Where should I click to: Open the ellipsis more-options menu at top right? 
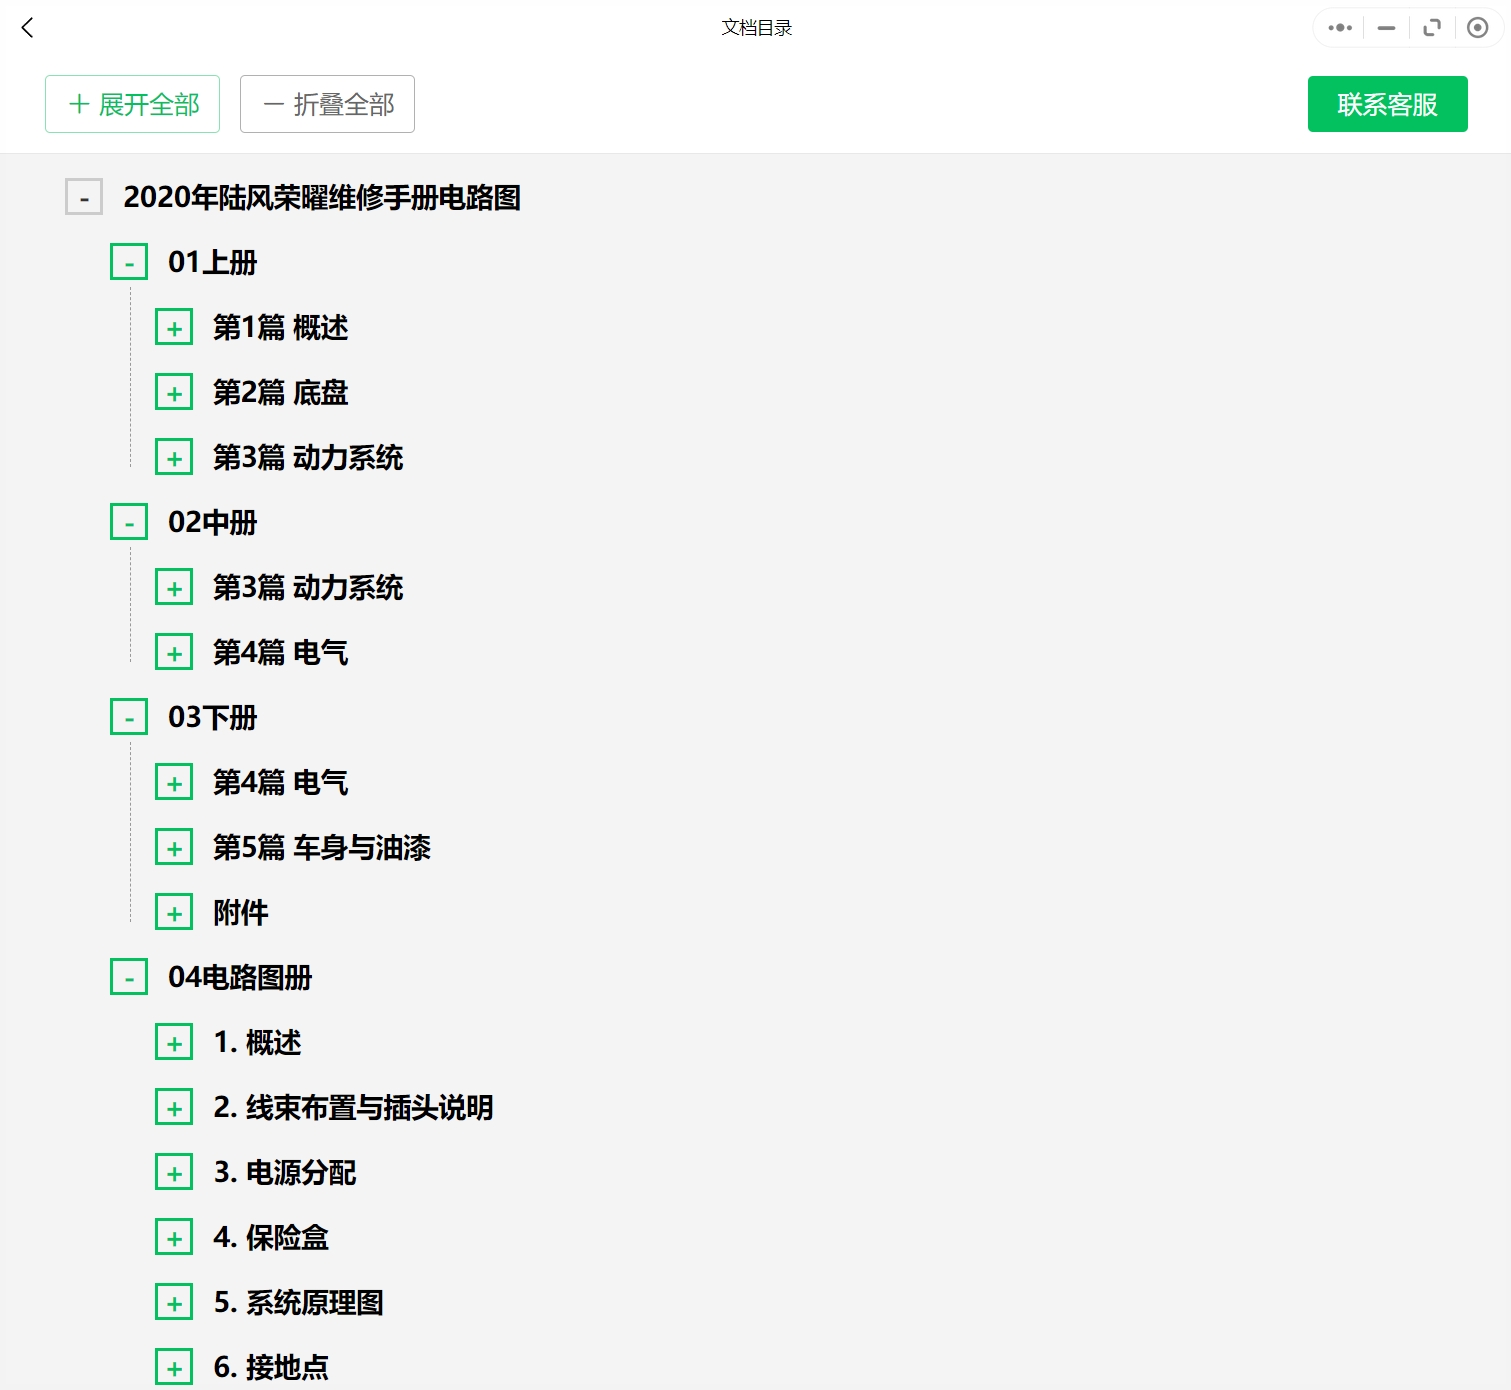point(1338,28)
